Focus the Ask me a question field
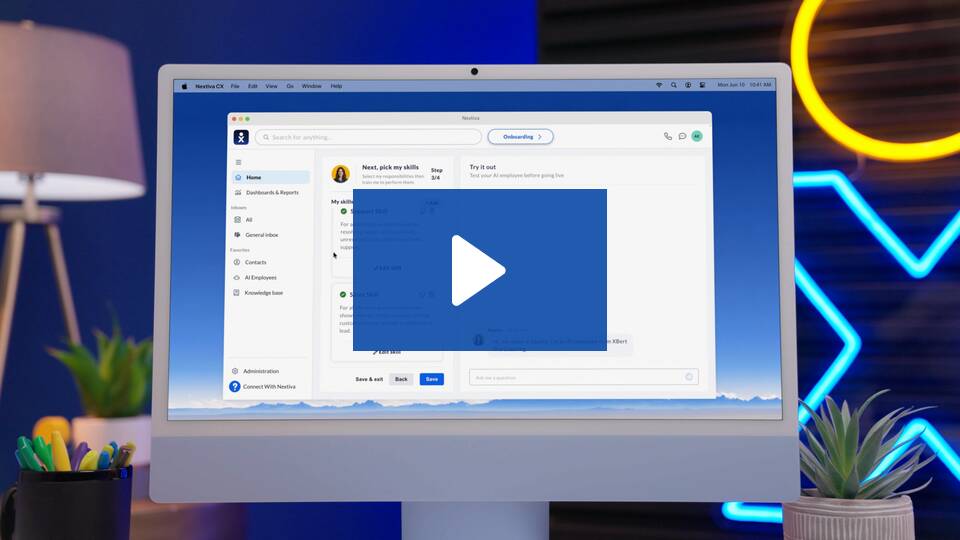The height and width of the screenshot is (540, 960). click(x=583, y=377)
